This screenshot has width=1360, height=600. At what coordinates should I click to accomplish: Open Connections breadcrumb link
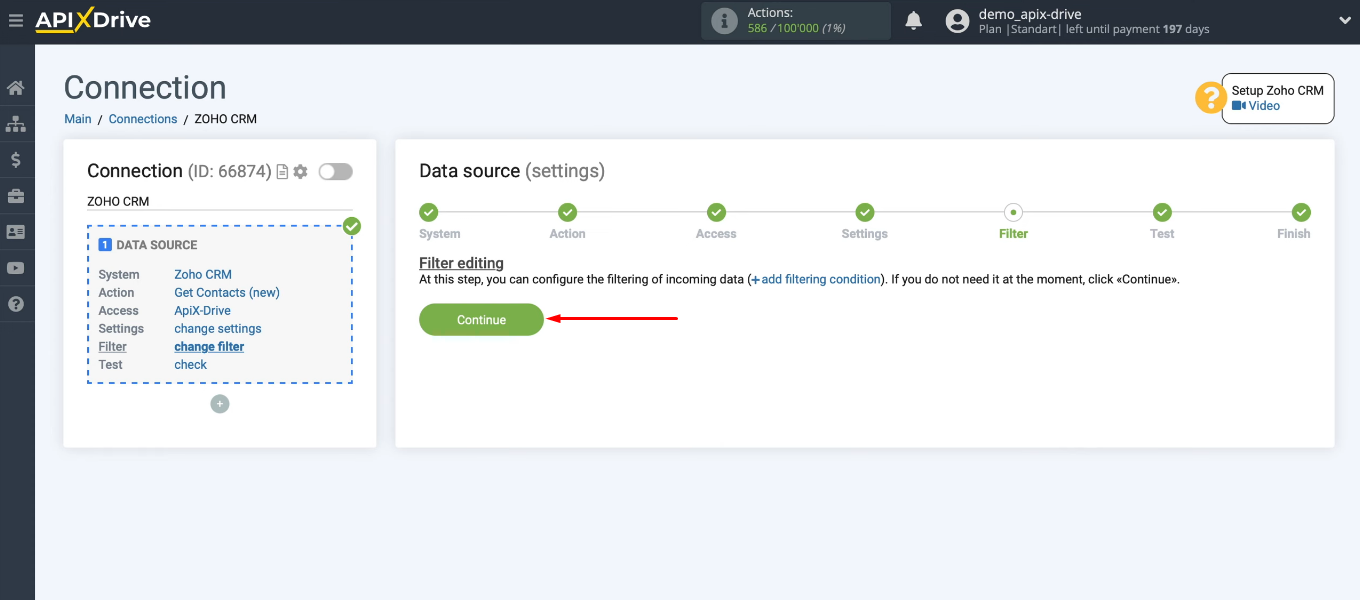point(142,118)
